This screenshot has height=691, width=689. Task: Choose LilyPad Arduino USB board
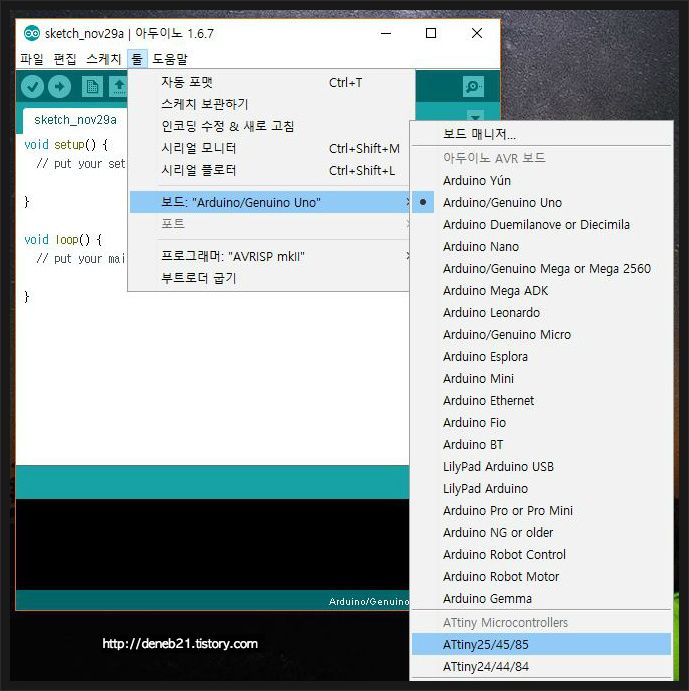[541, 466]
